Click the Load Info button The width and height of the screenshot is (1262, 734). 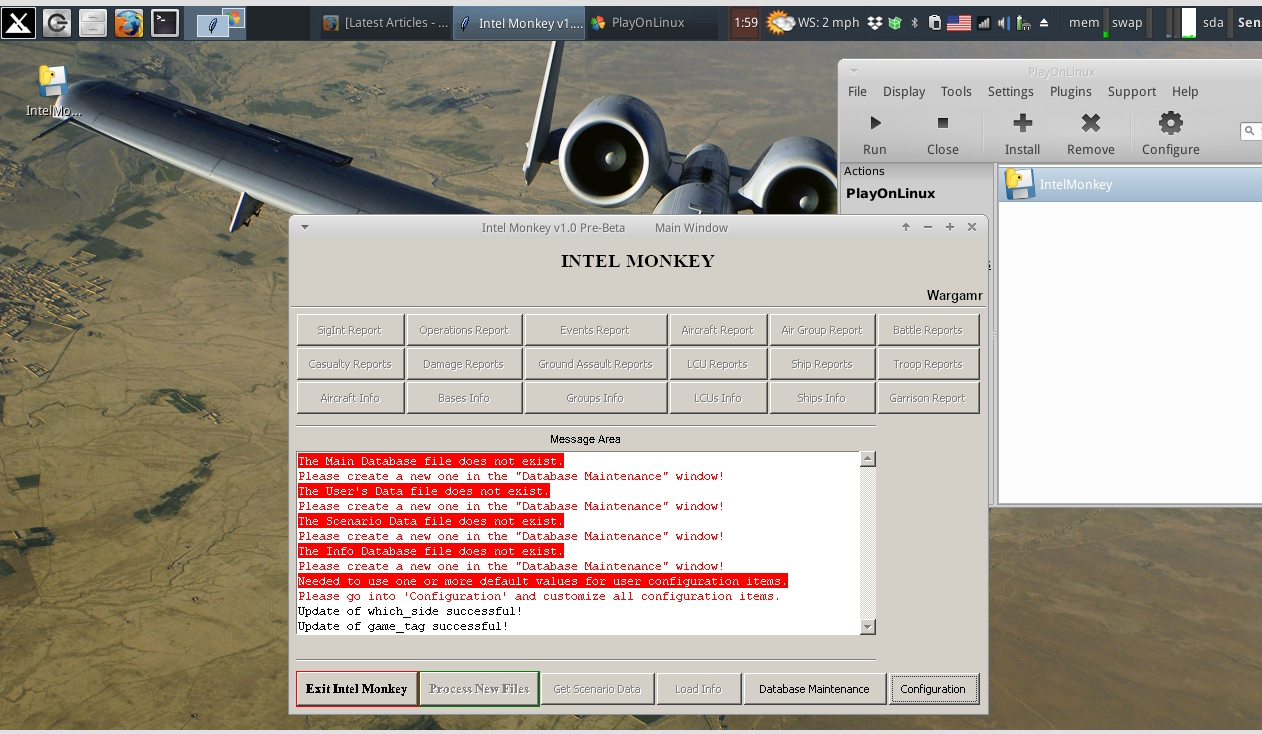698,689
